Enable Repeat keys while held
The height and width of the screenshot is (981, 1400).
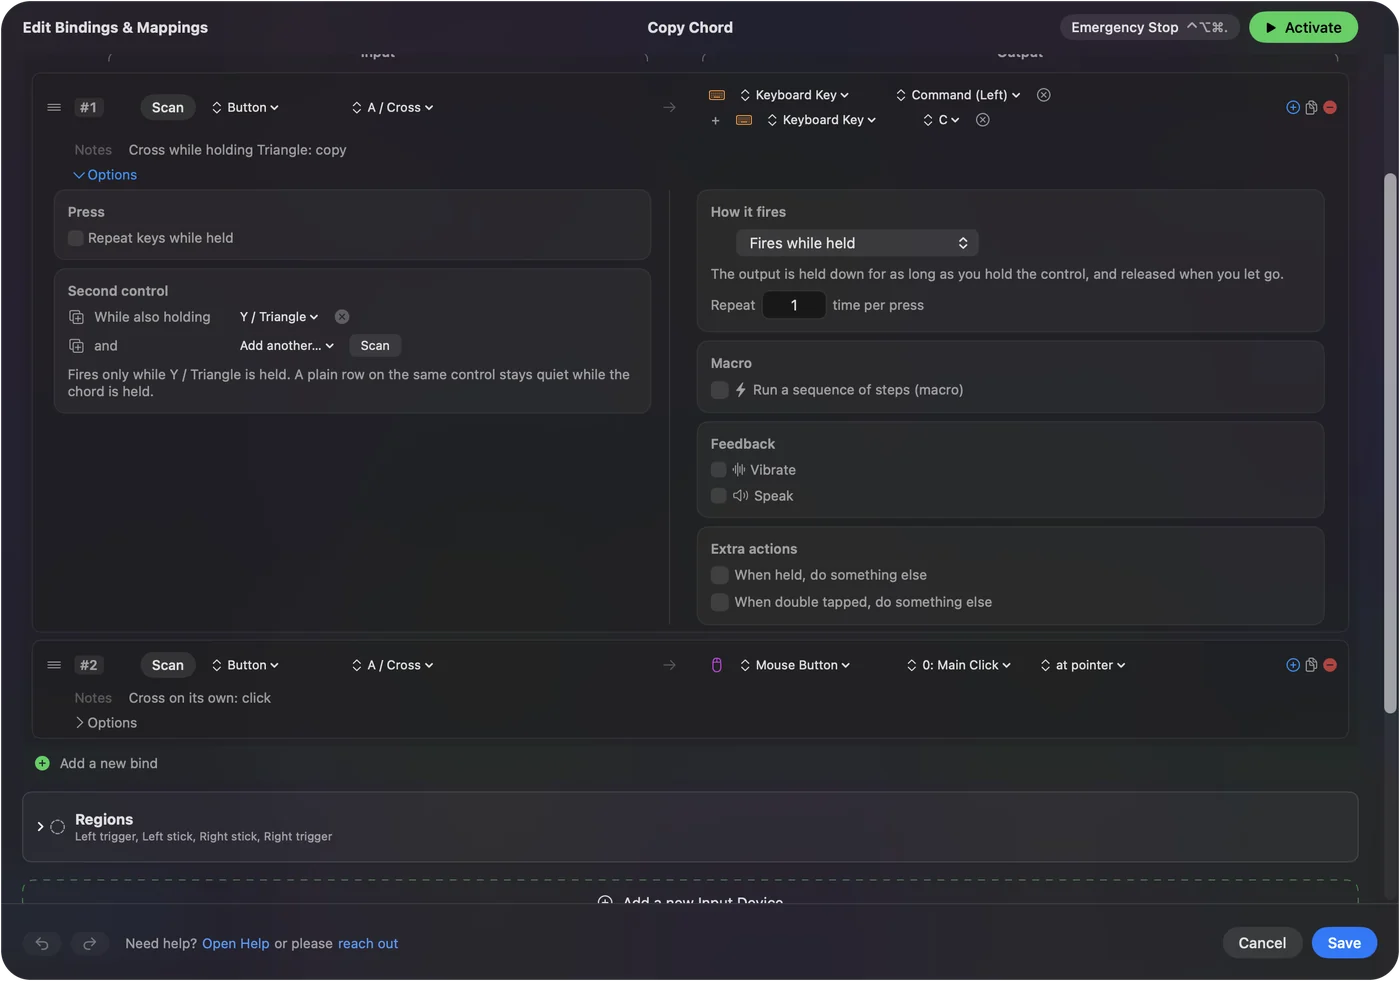[76, 238]
